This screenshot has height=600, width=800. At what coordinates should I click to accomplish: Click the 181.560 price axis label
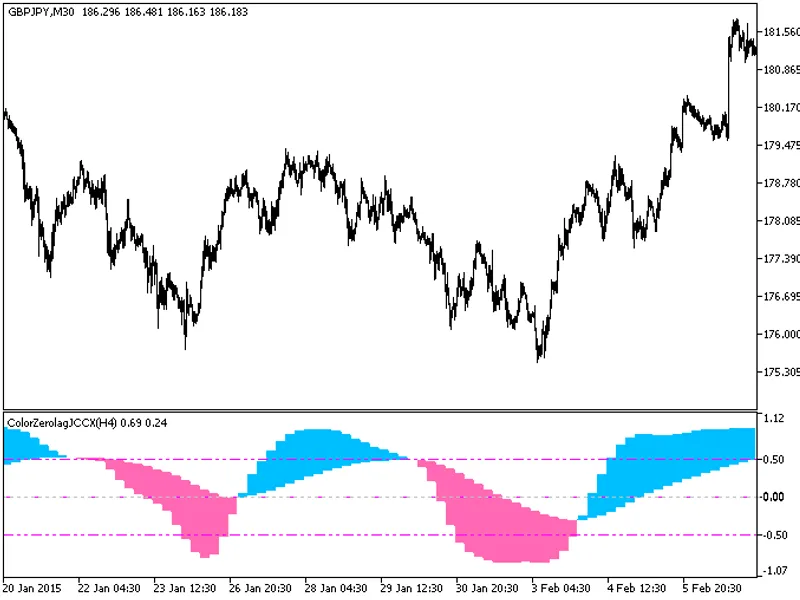click(781, 32)
